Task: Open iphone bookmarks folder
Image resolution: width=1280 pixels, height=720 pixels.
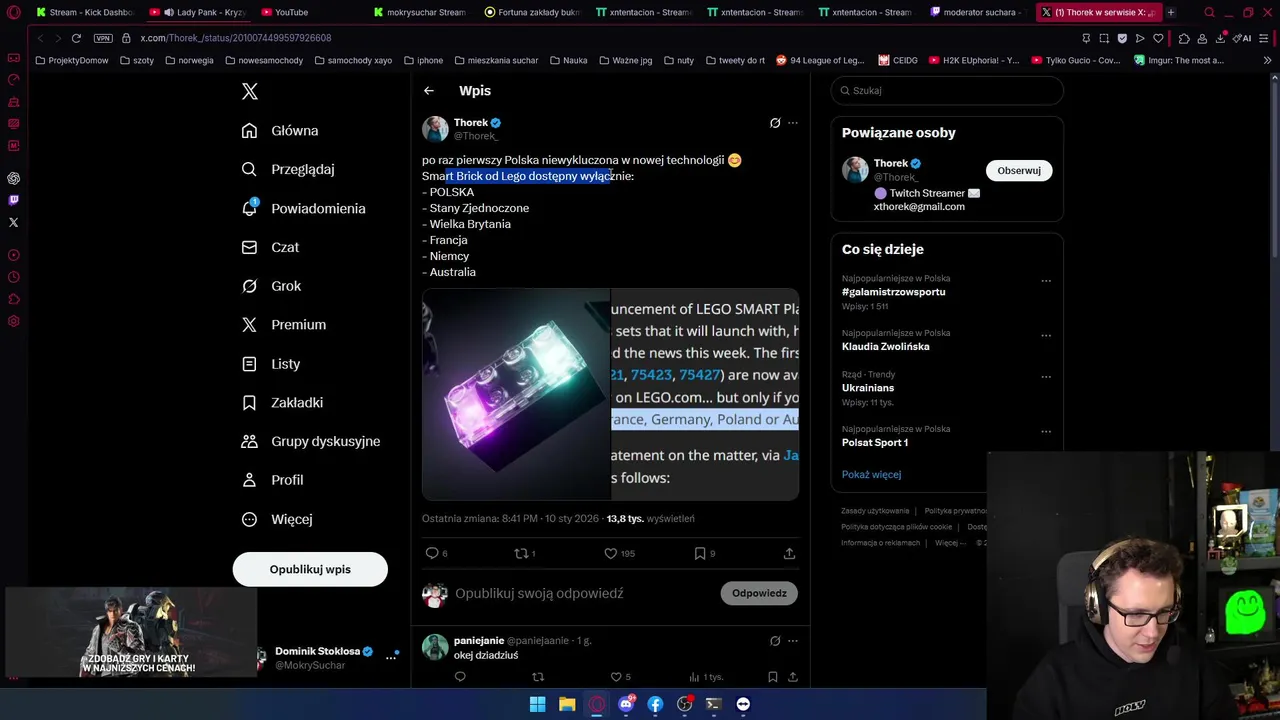Action: coord(422,60)
